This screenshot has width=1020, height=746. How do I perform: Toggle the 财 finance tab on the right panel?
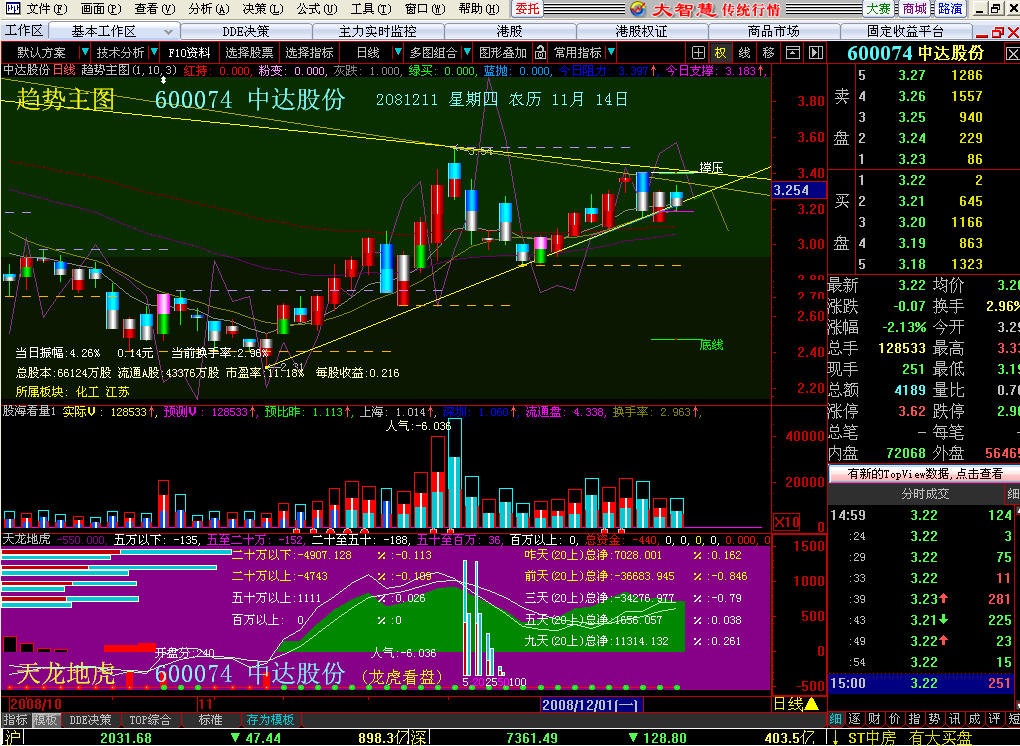pyautogui.click(x=875, y=719)
